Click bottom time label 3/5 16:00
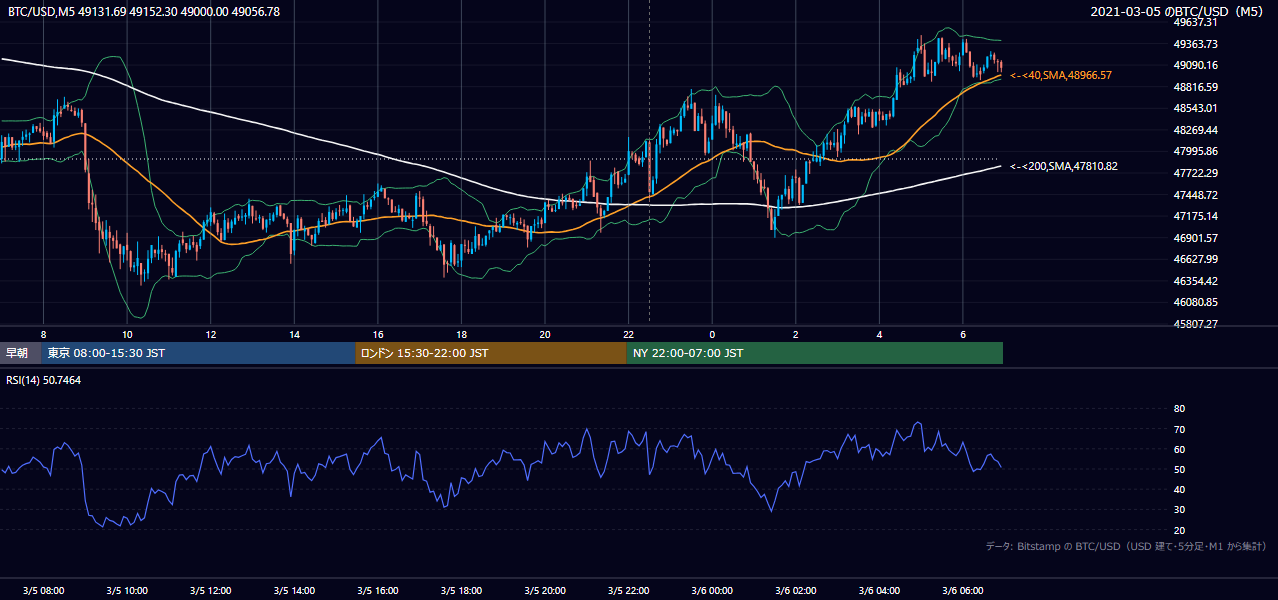The width and height of the screenshot is (1278, 600). (x=378, y=591)
